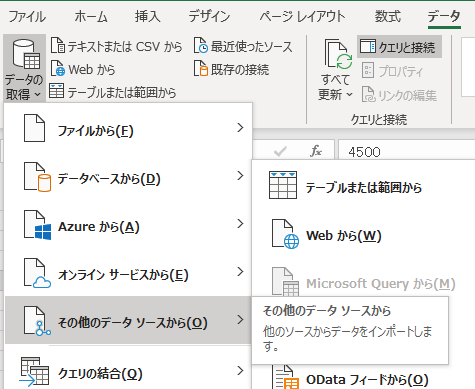Expand the すべて更新 dropdown arrow
Viewport: 475px width, 389px height.
tap(349, 95)
